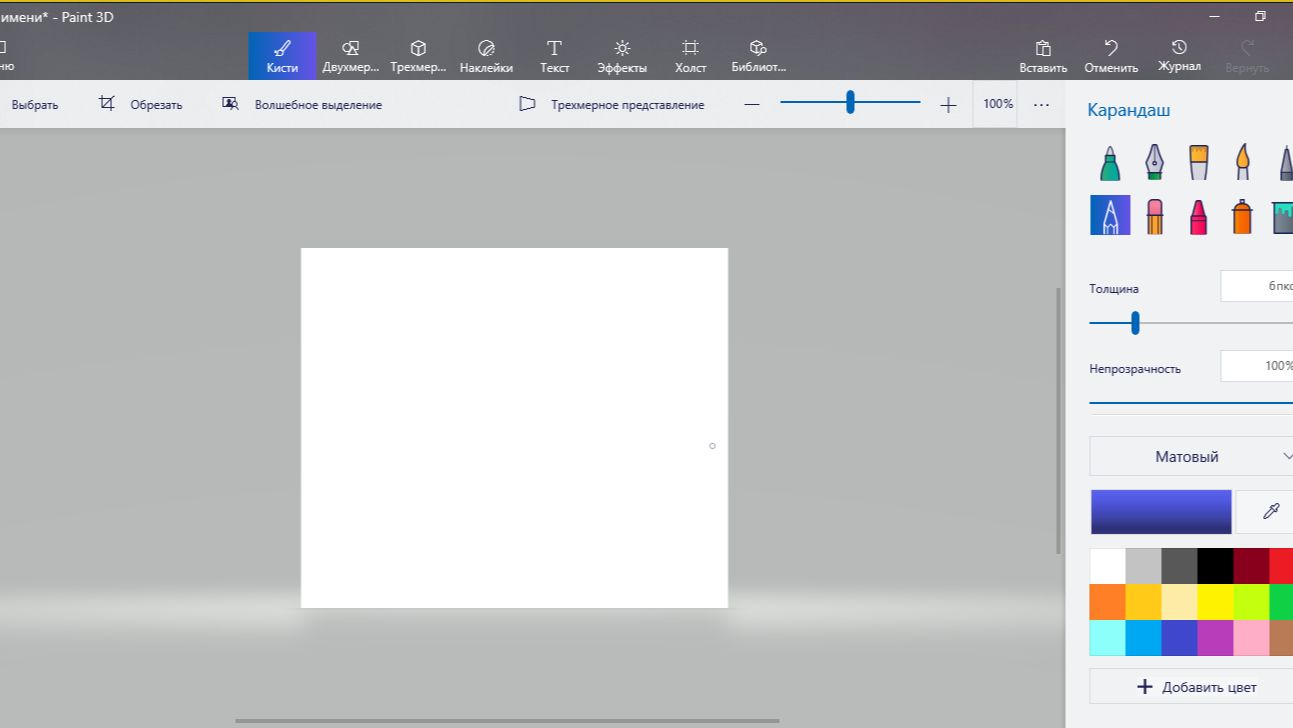Activate Волшебное выделение magic select
Viewport: 1293px width, 728px height.
[x=302, y=104]
